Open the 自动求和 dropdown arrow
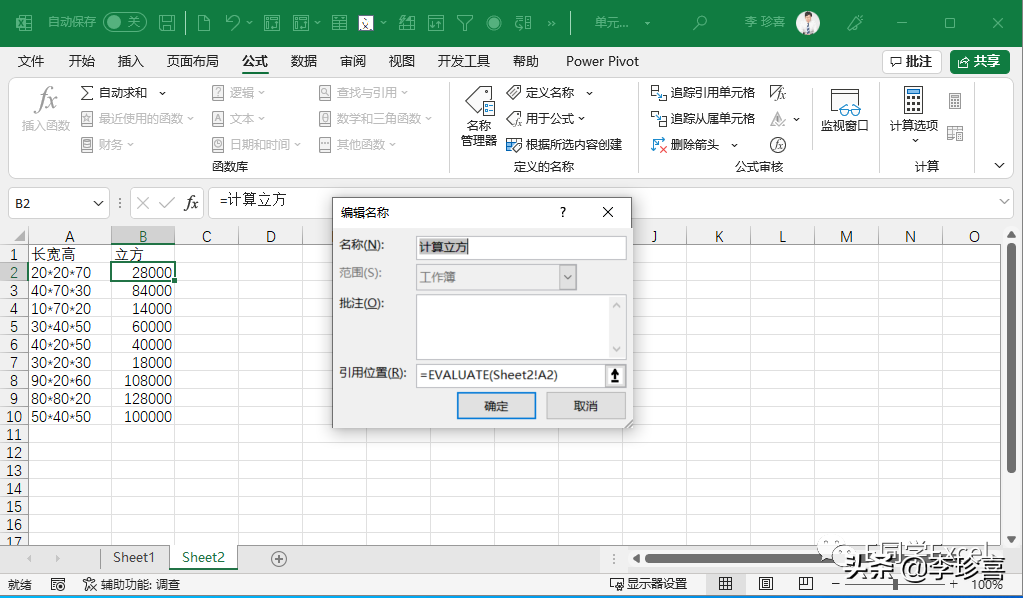The height and width of the screenshot is (598, 1023). point(162,93)
